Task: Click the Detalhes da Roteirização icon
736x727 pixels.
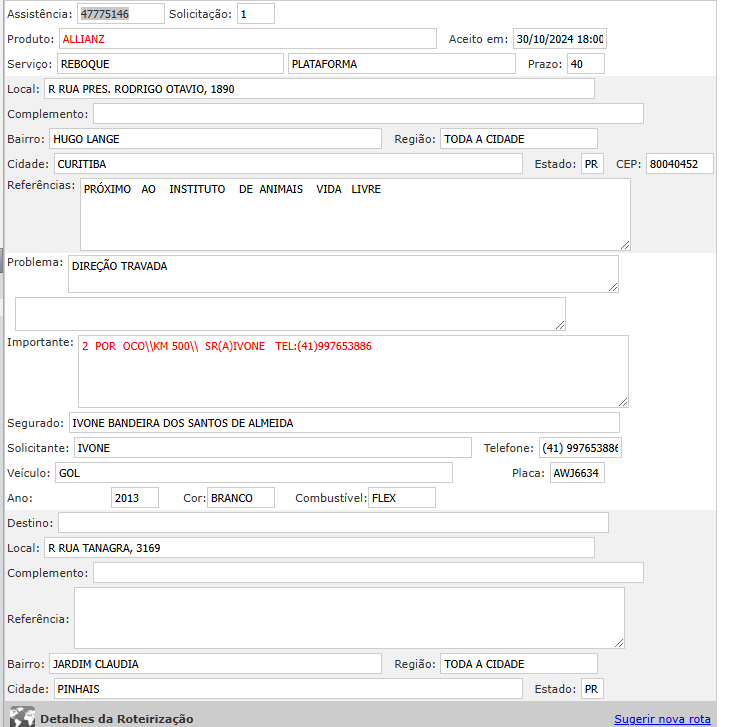Action: click(22, 717)
